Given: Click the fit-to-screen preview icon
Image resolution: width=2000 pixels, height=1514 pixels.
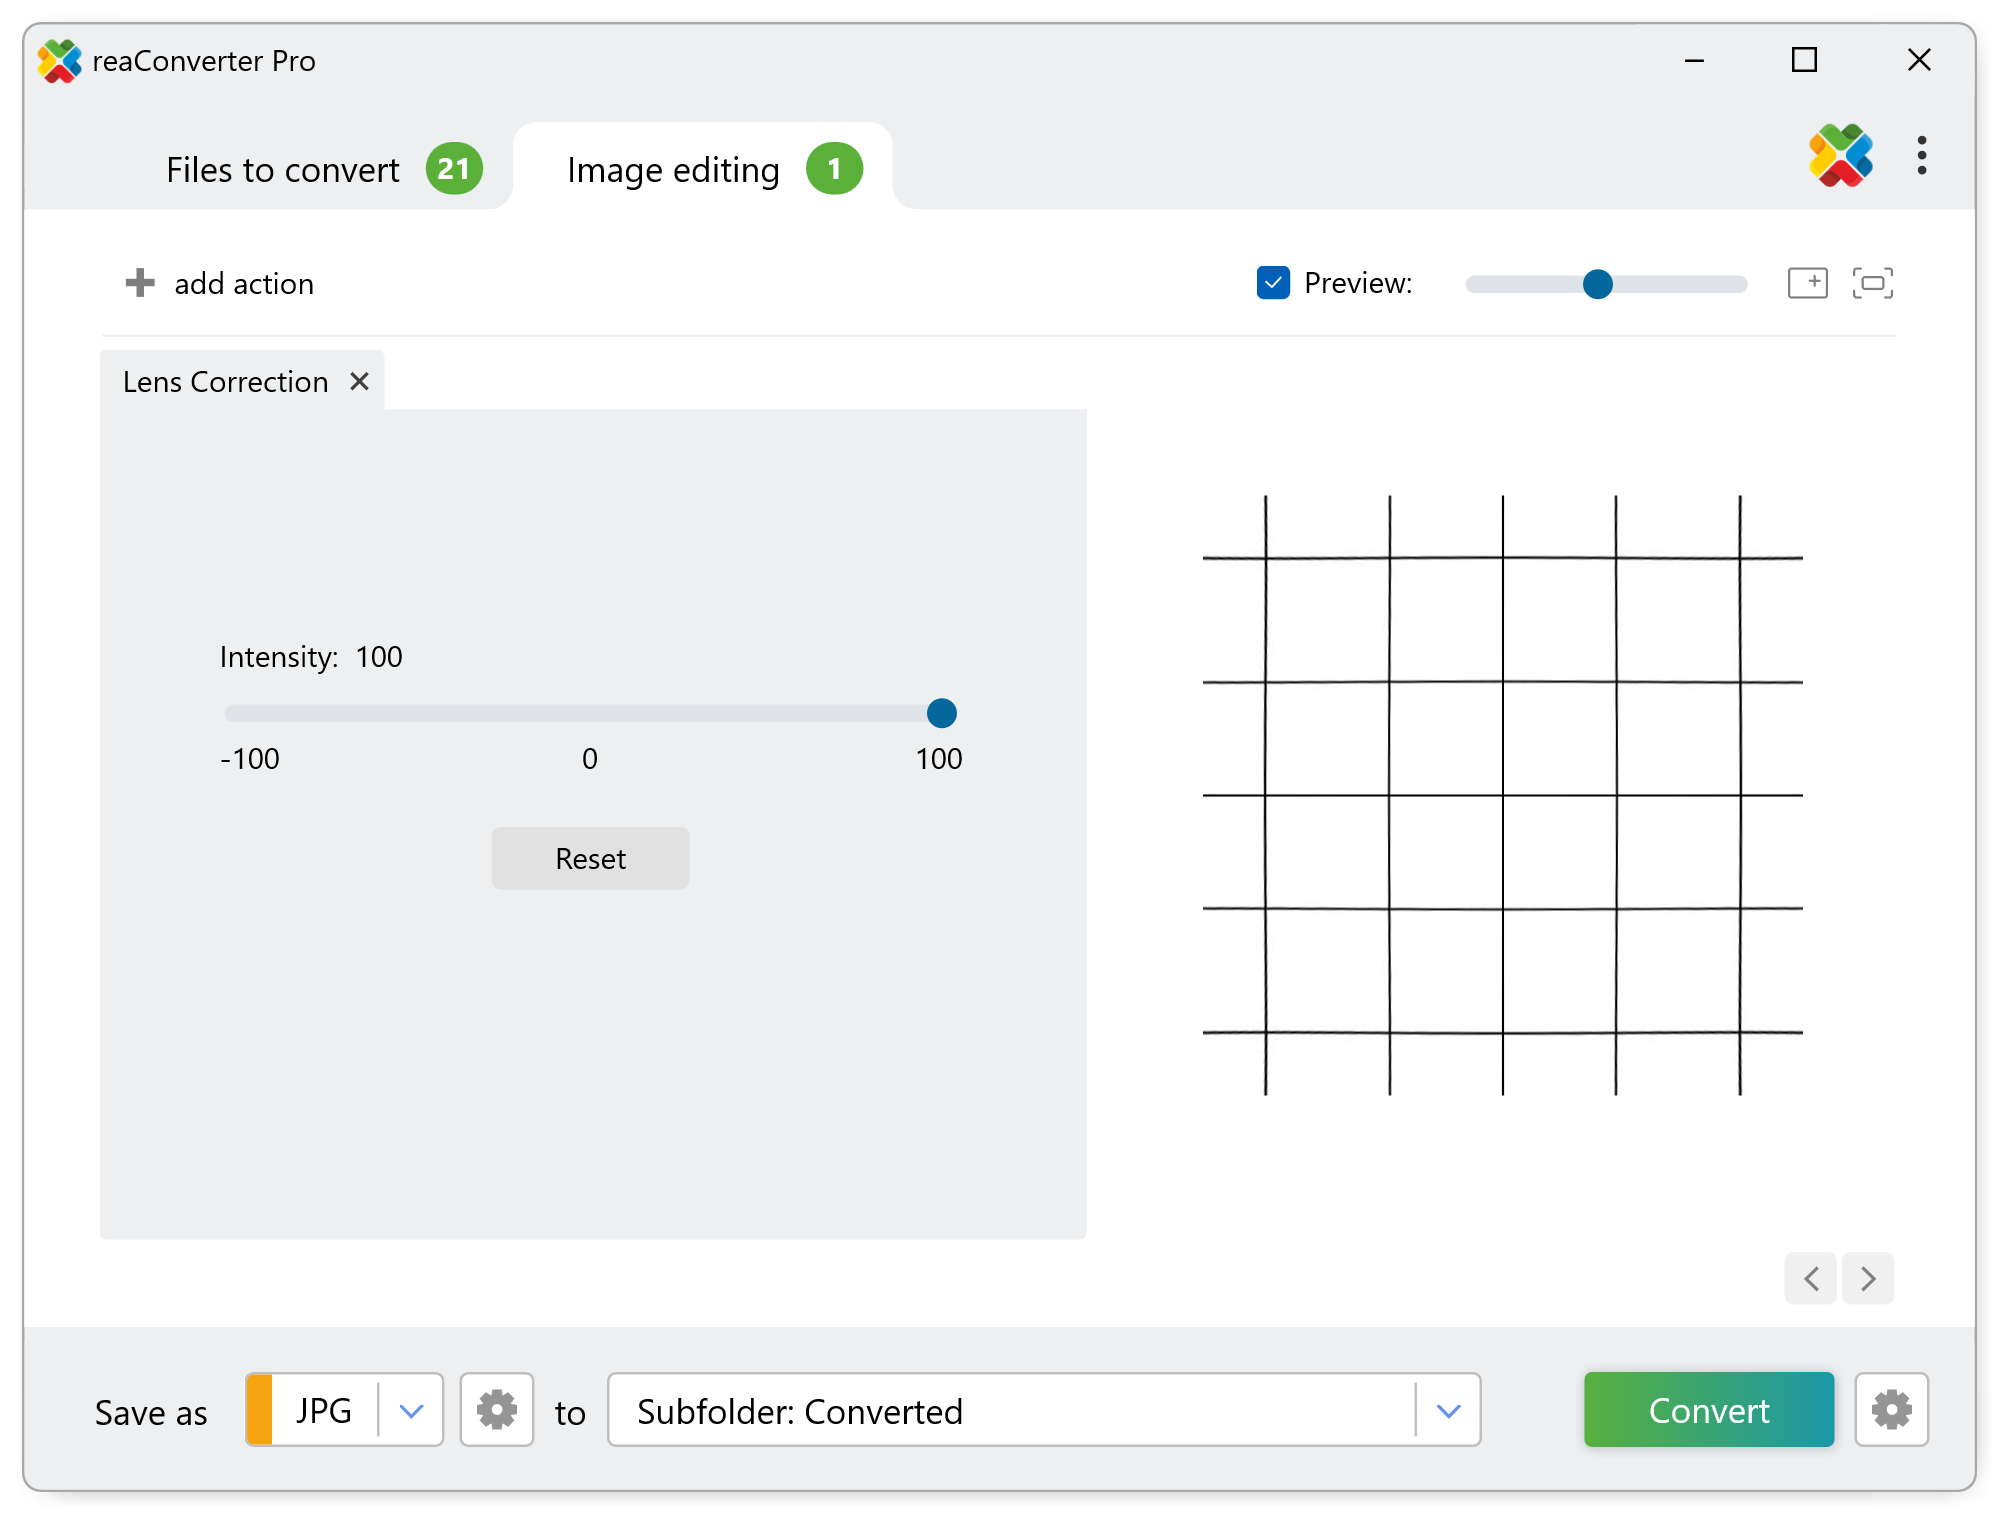Looking at the screenshot, I should (1872, 283).
